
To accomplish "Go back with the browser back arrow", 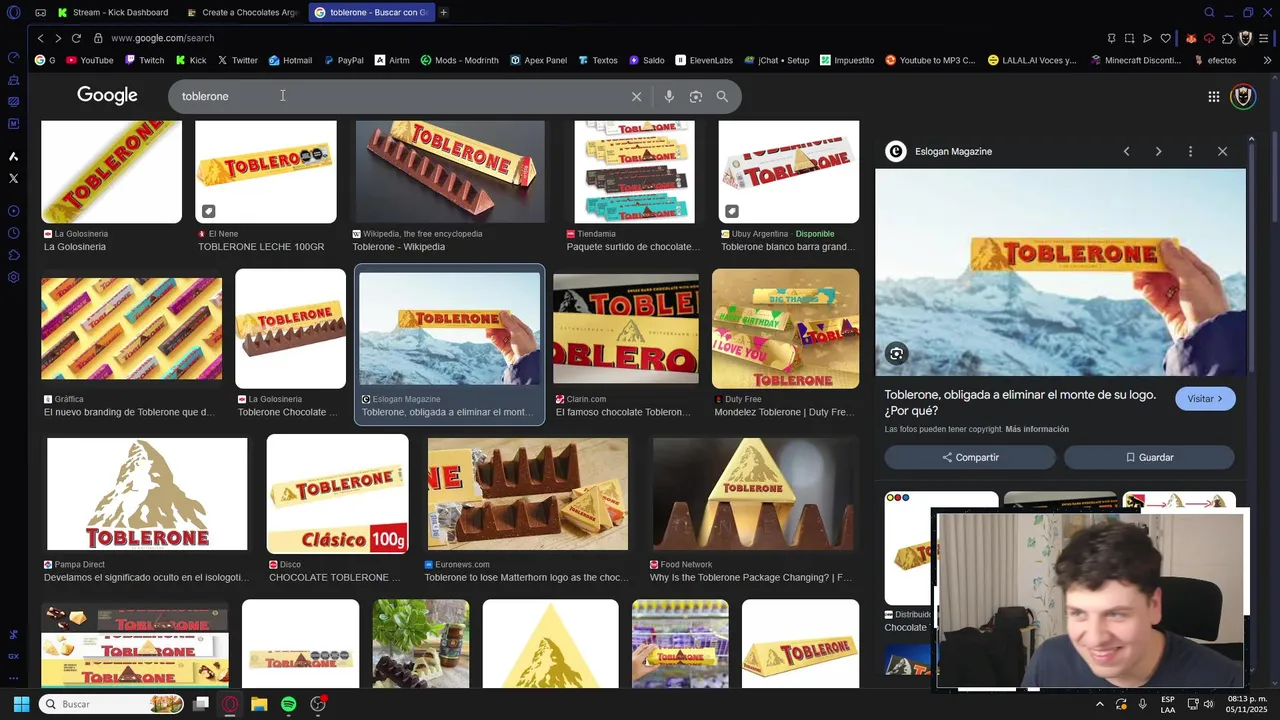I will tap(40, 38).
